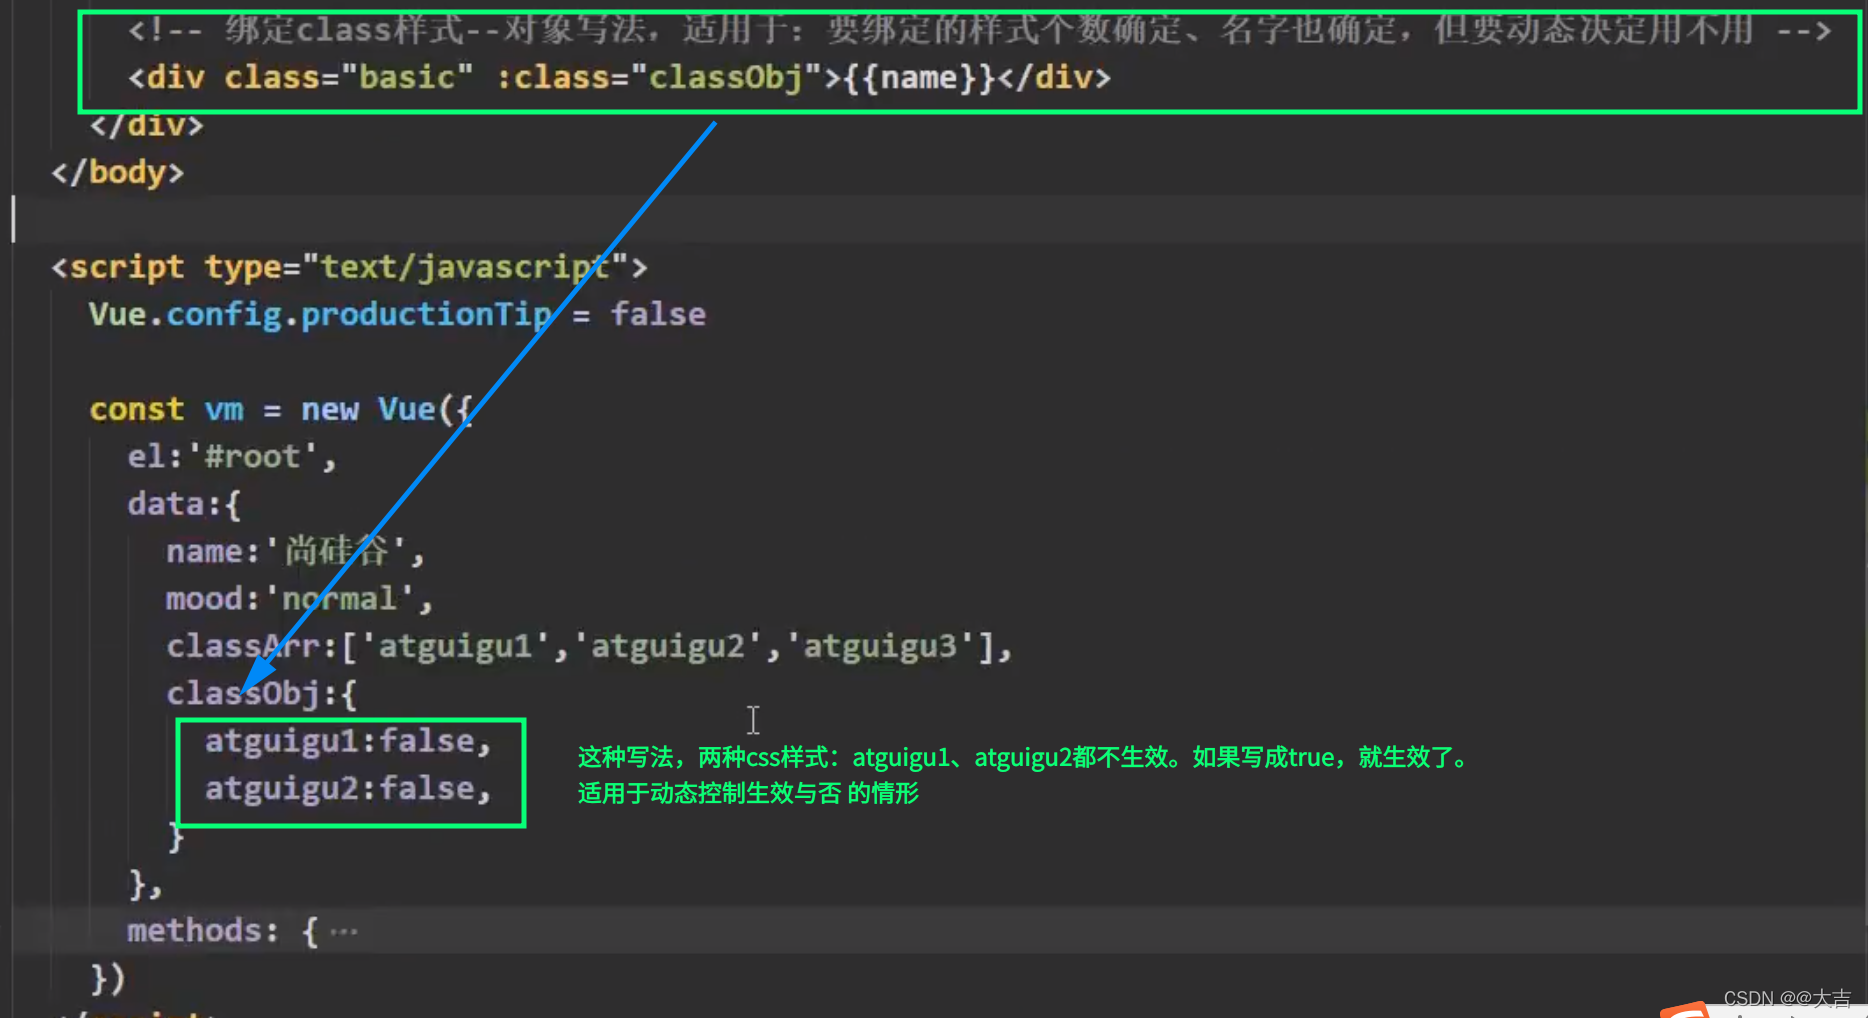
Task: Click the classArr array line
Action: click(x=589, y=646)
